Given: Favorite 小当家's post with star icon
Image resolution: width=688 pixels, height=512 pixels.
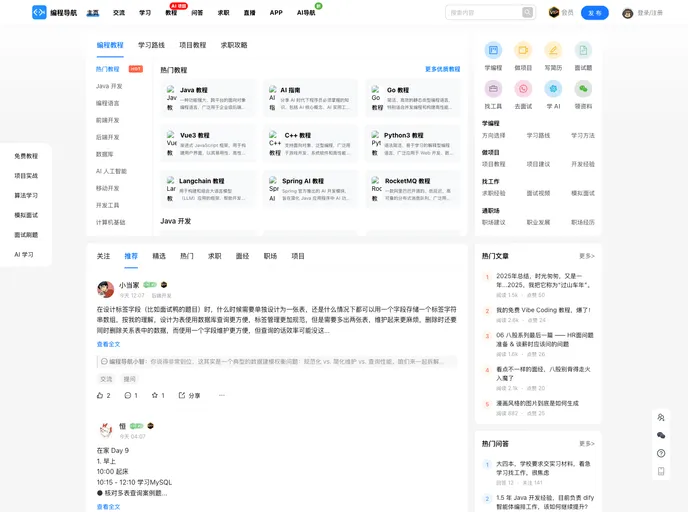Looking at the screenshot, I should pyautogui.click(x=154, y=395).
